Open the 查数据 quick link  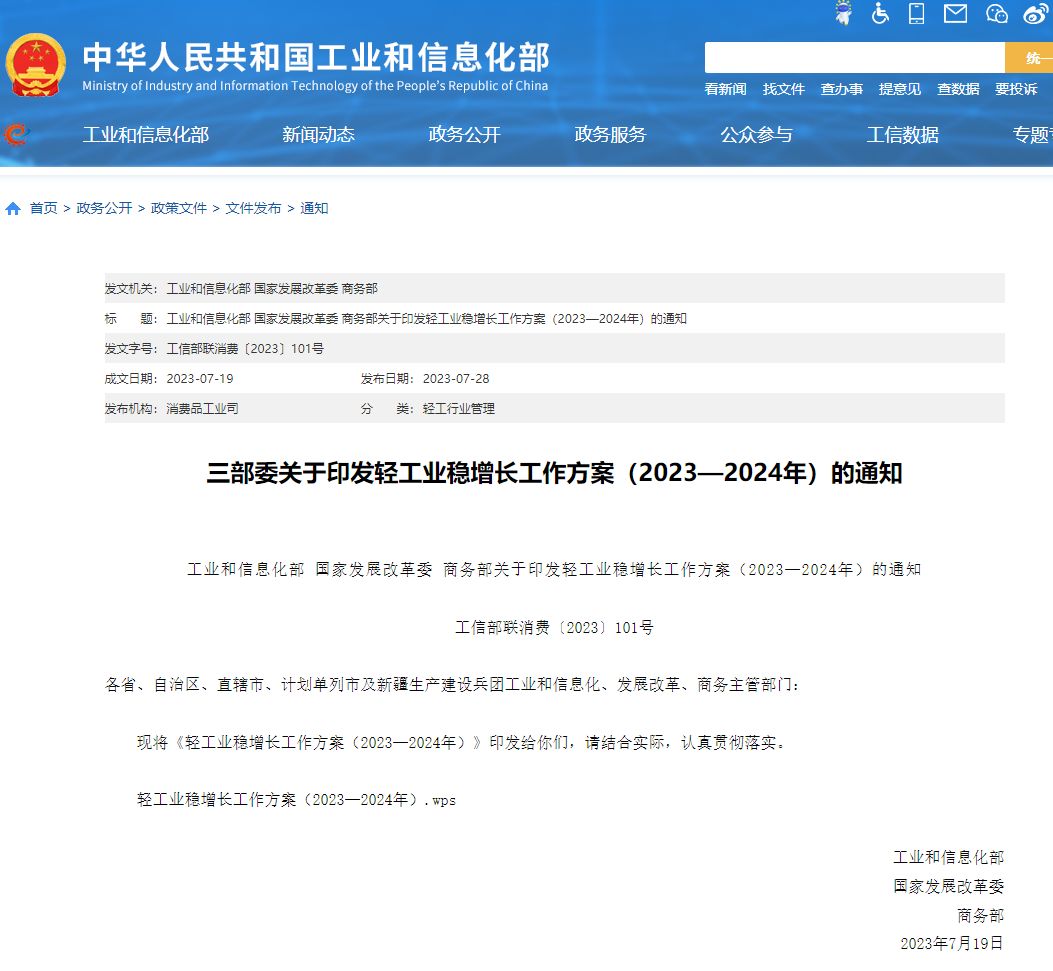[958, 89]
